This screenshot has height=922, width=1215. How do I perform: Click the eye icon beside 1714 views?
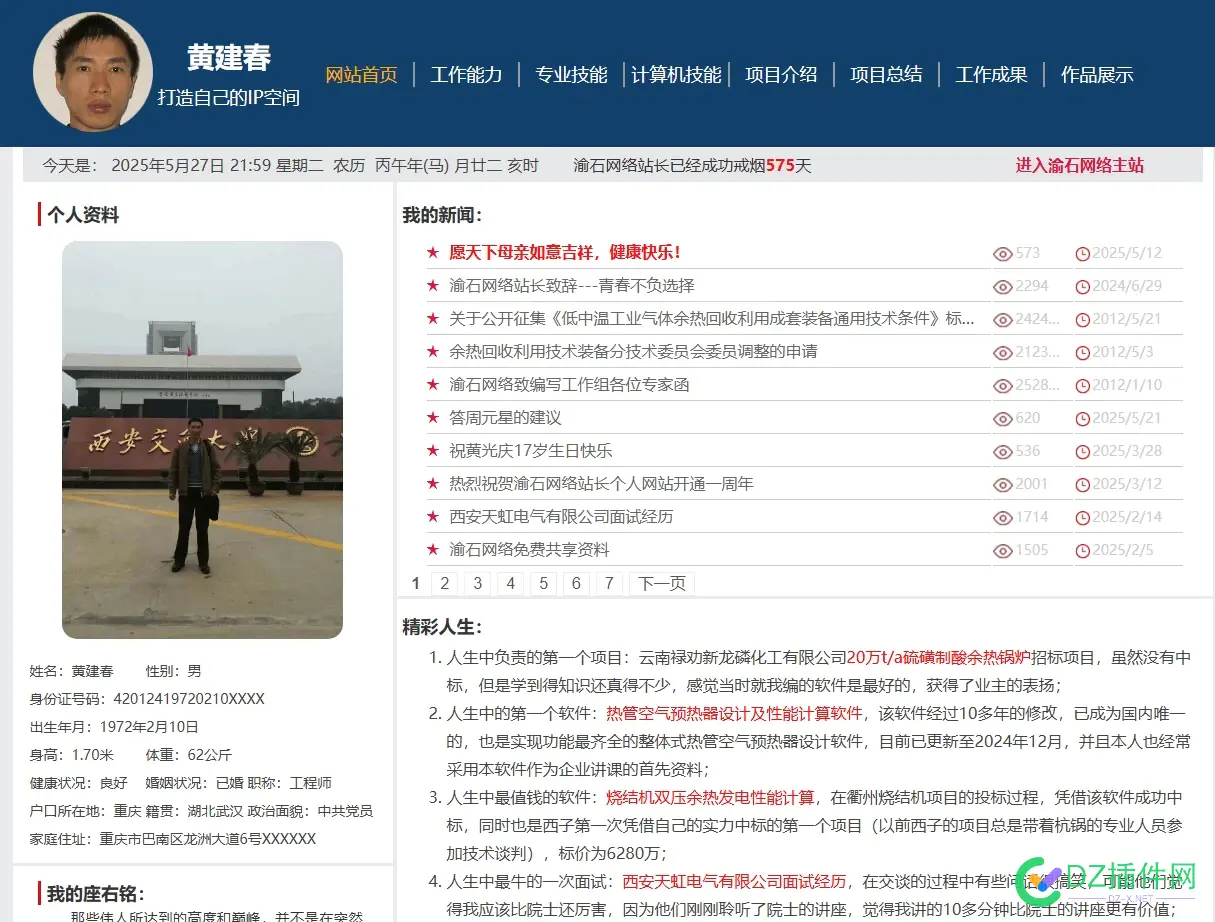pos(1002,518)
